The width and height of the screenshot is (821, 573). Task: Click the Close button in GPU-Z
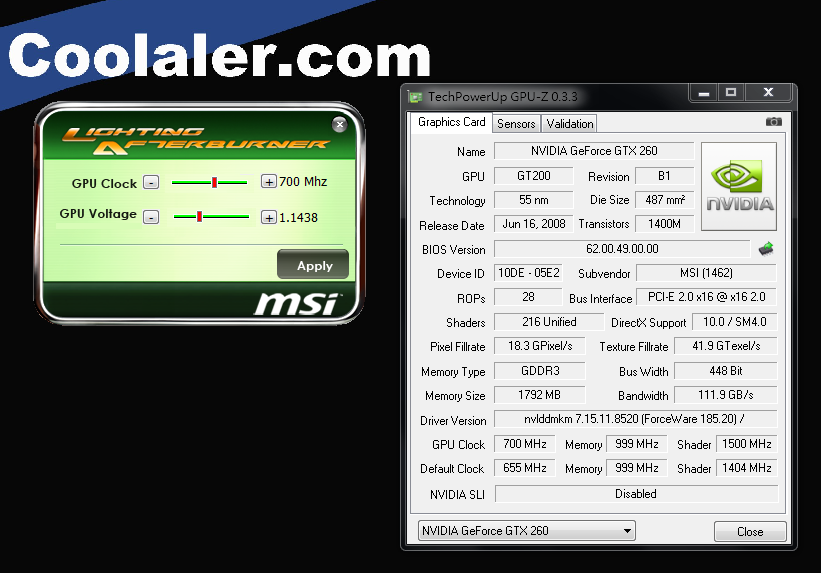click(x=750, y=532)
